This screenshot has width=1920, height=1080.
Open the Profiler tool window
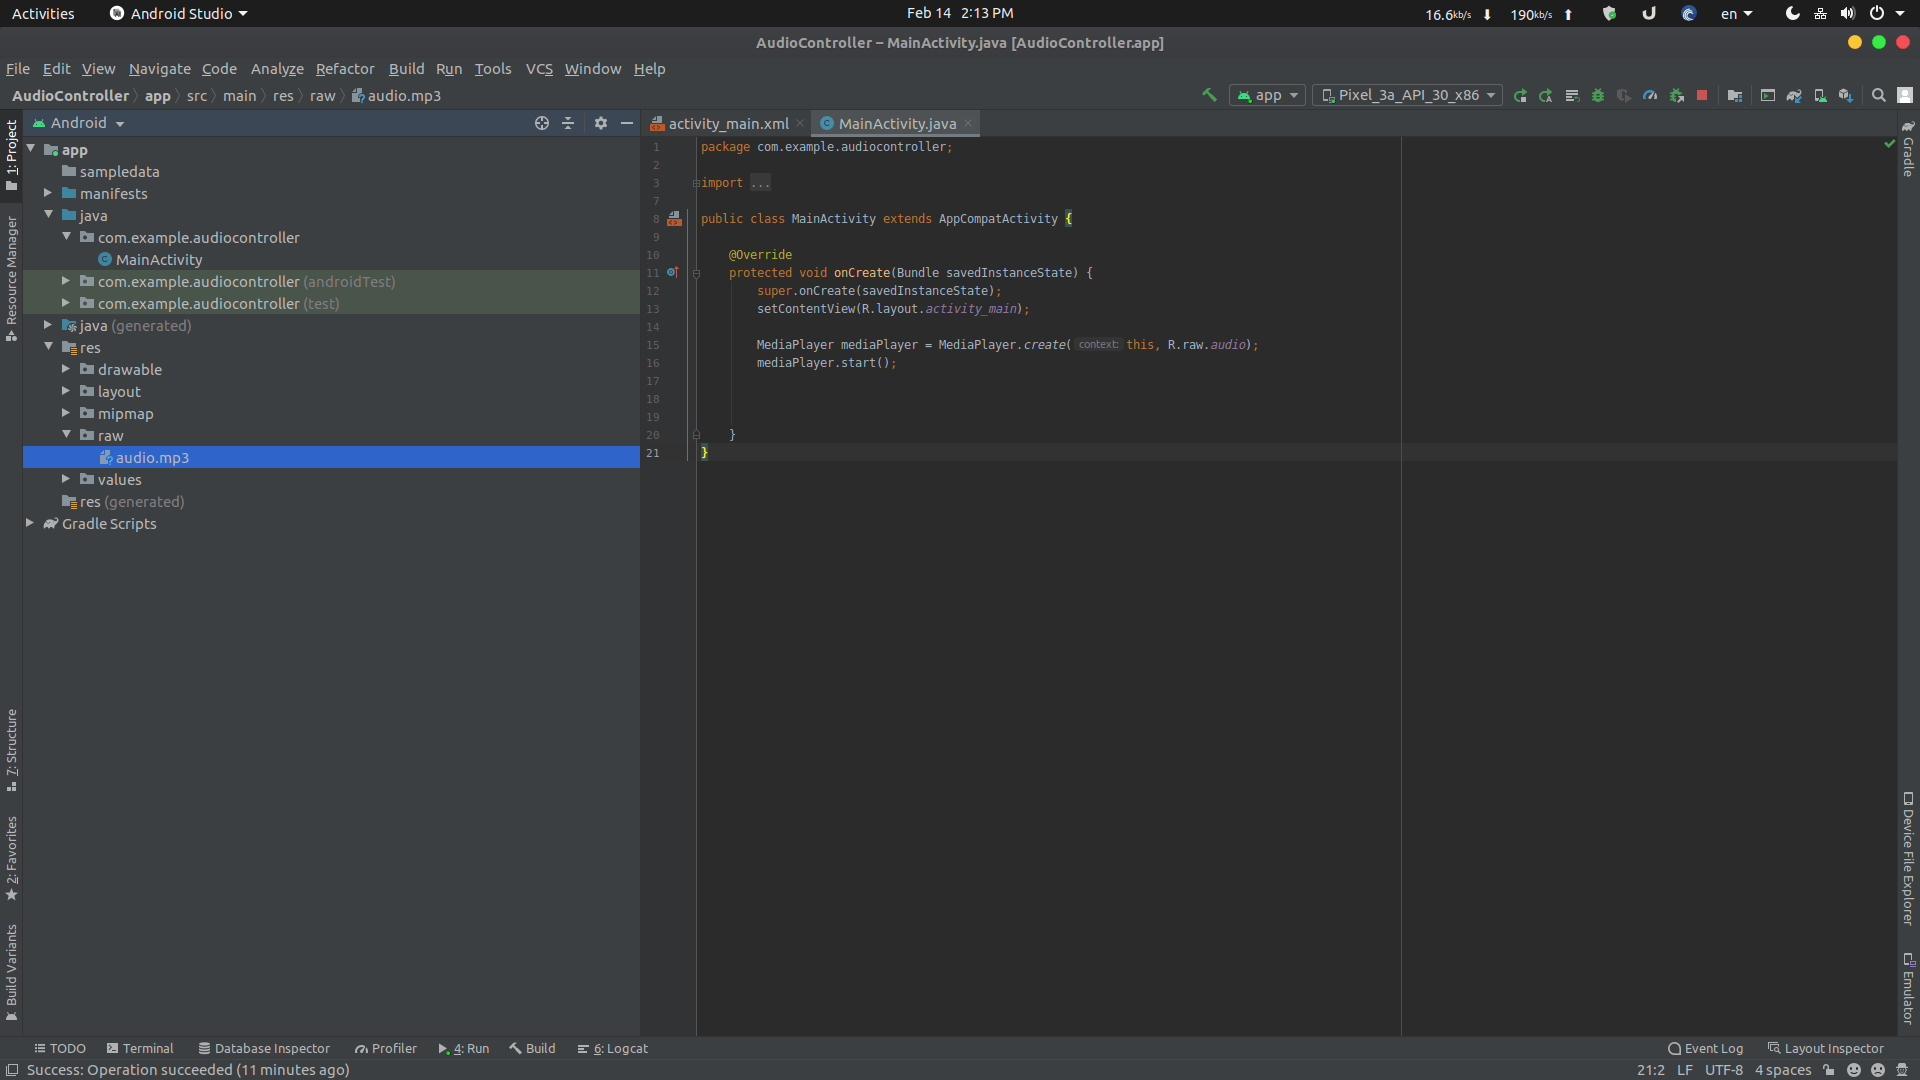[x=386, y=1049]
